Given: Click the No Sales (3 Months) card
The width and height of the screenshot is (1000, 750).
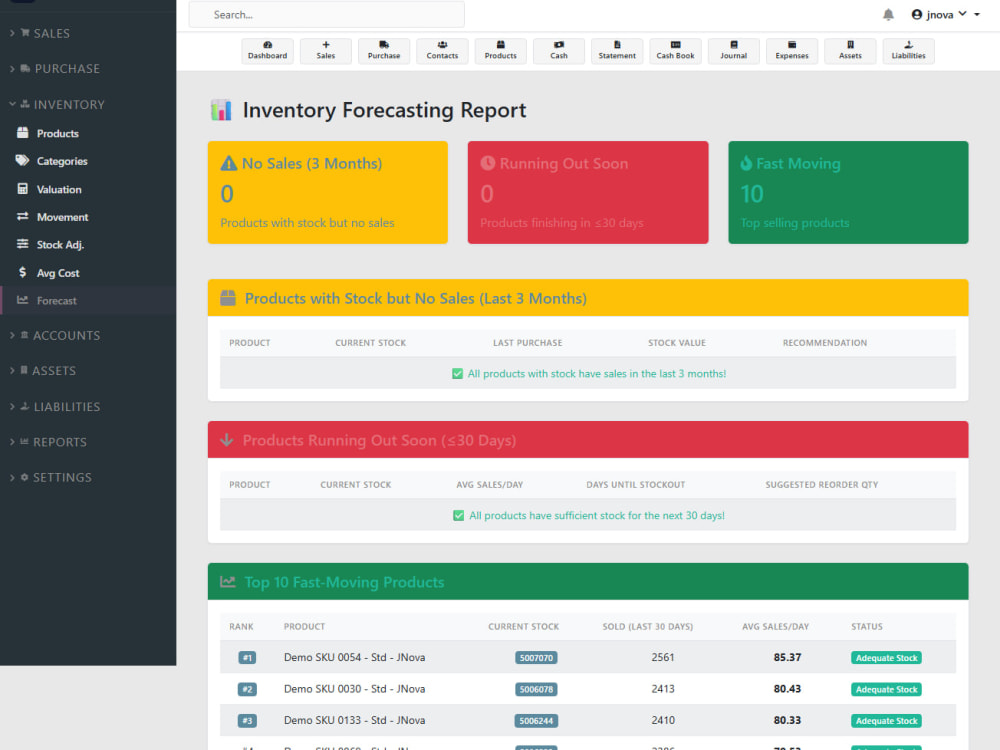Looking at the screenshot, I should (x=328, y=192).
